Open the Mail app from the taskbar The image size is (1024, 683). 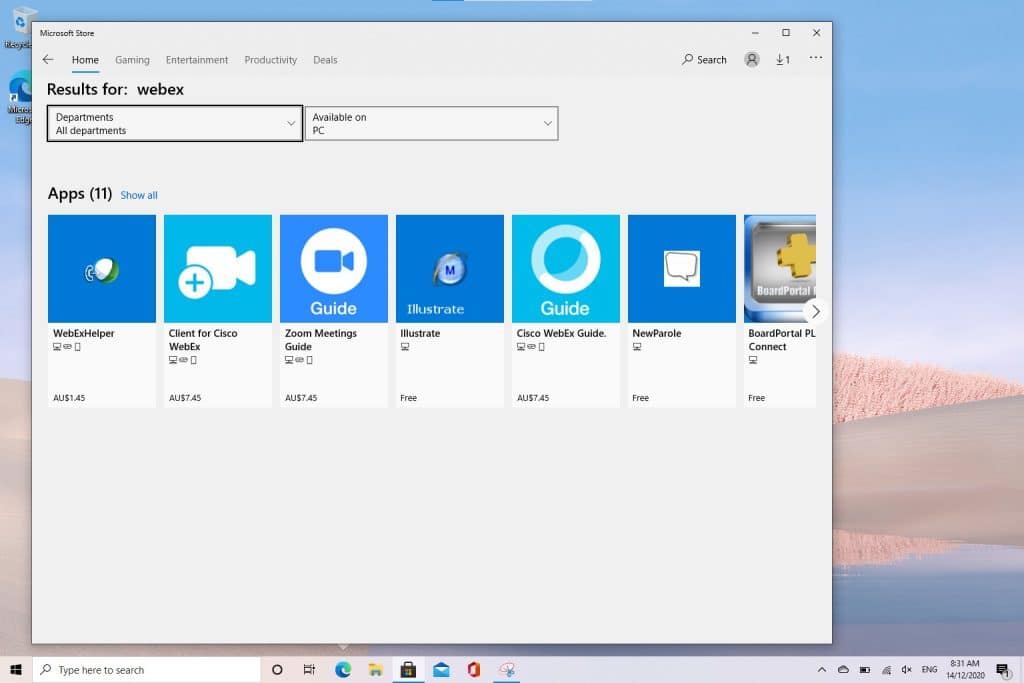click(440, 669)
